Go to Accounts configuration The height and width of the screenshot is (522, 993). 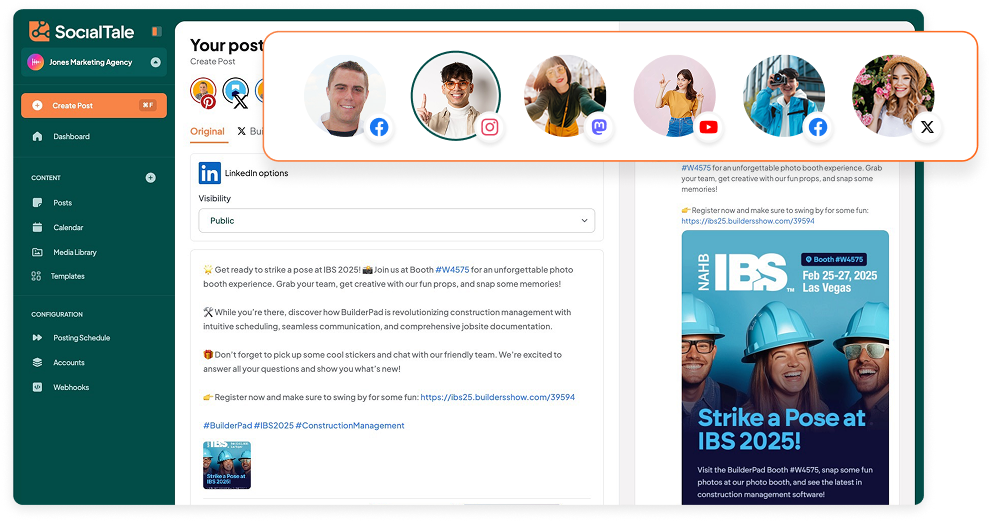point(69,362)
